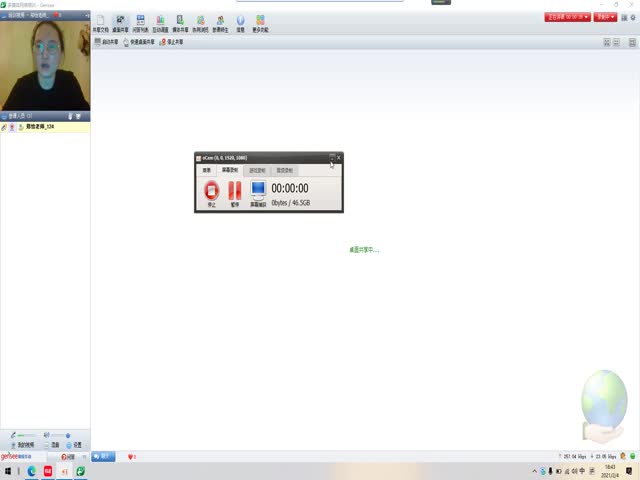The width and height of the screenshot is (640, 480).
Task: Click the 共享文档 document sharing icon
Action: [x=98, y=22]
